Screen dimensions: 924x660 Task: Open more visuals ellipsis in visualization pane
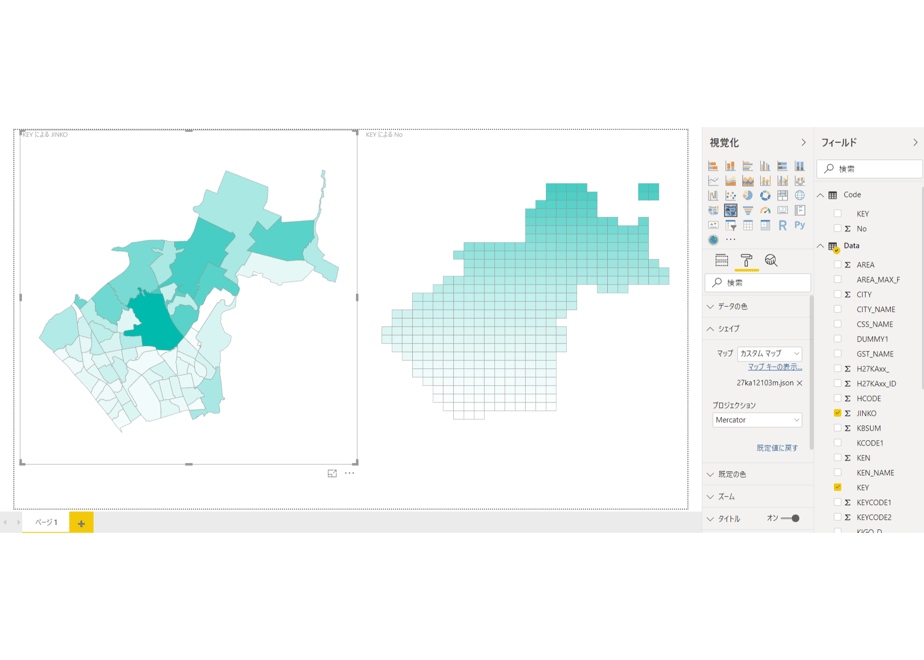pyautogui.click(x=731, y=240)
